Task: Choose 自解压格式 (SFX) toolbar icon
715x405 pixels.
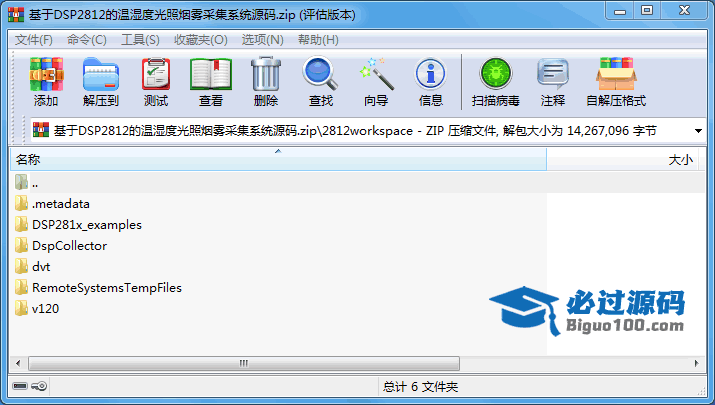Action: coord(616,81)
